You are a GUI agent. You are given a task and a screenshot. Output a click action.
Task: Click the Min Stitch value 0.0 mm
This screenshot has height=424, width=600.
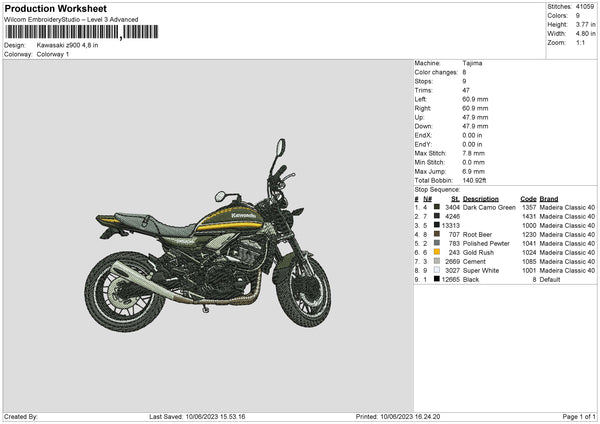pos(474,162)
